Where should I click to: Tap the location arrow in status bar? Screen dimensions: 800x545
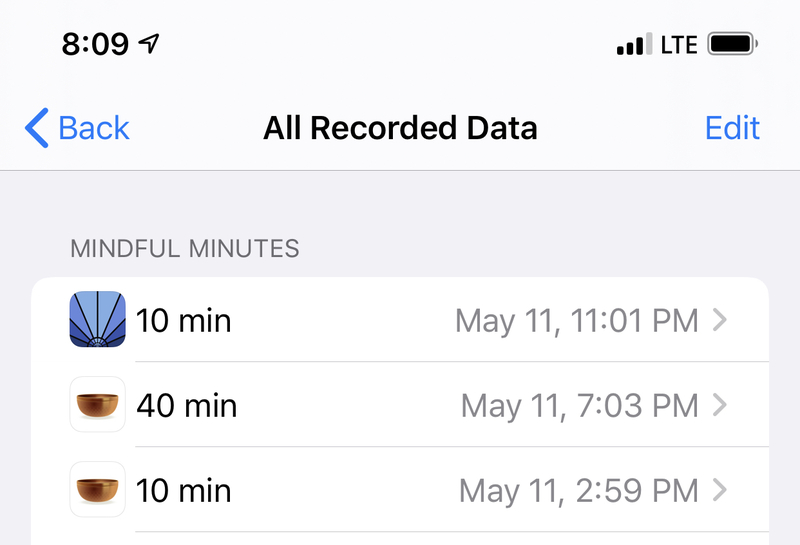[149, 43]
